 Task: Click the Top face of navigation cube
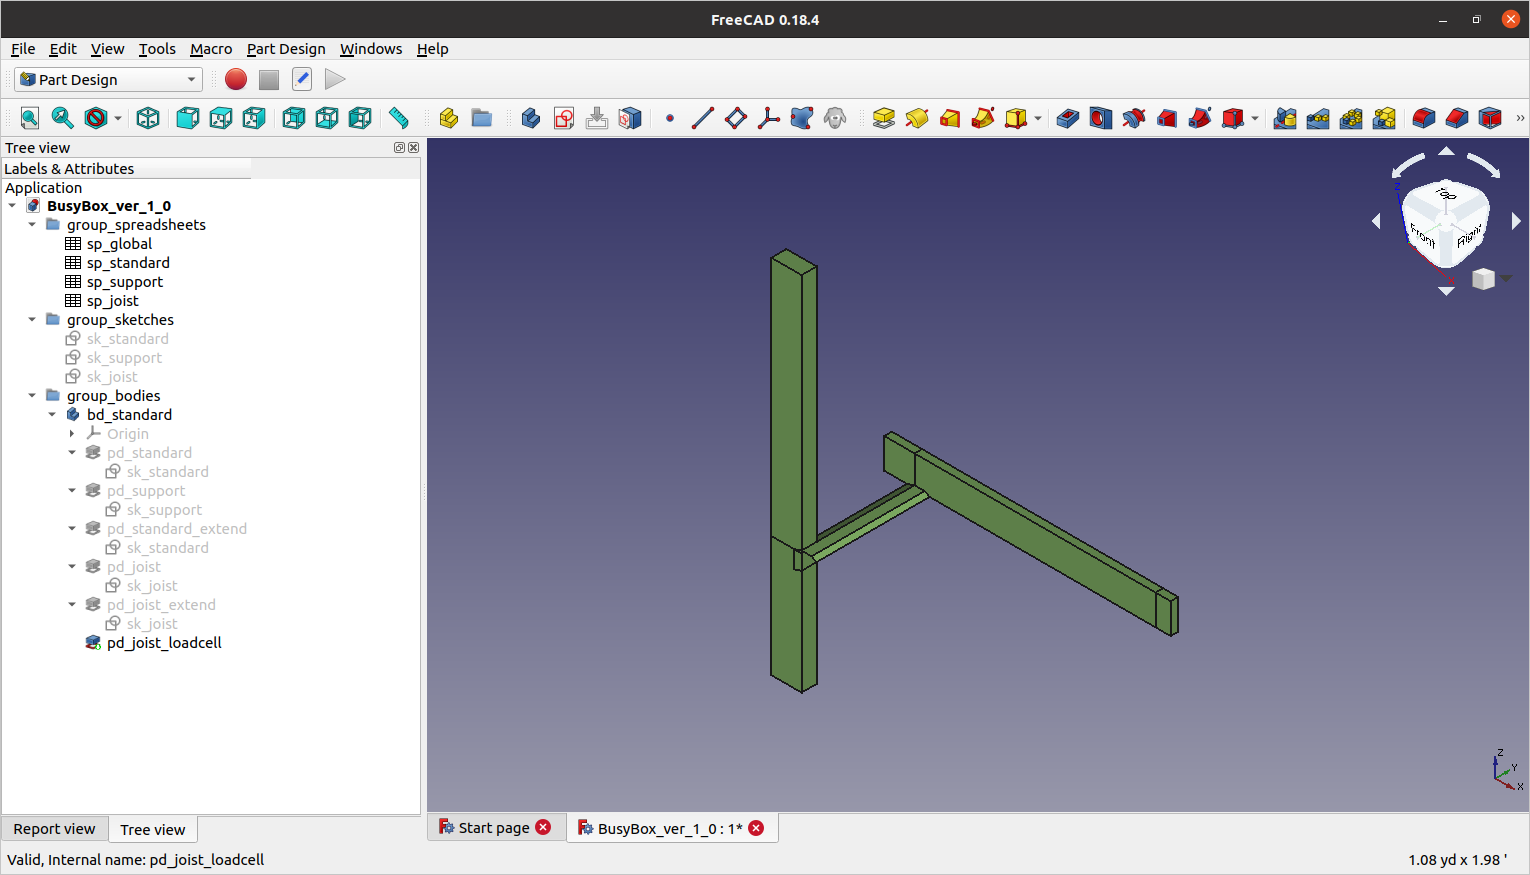1446,194
